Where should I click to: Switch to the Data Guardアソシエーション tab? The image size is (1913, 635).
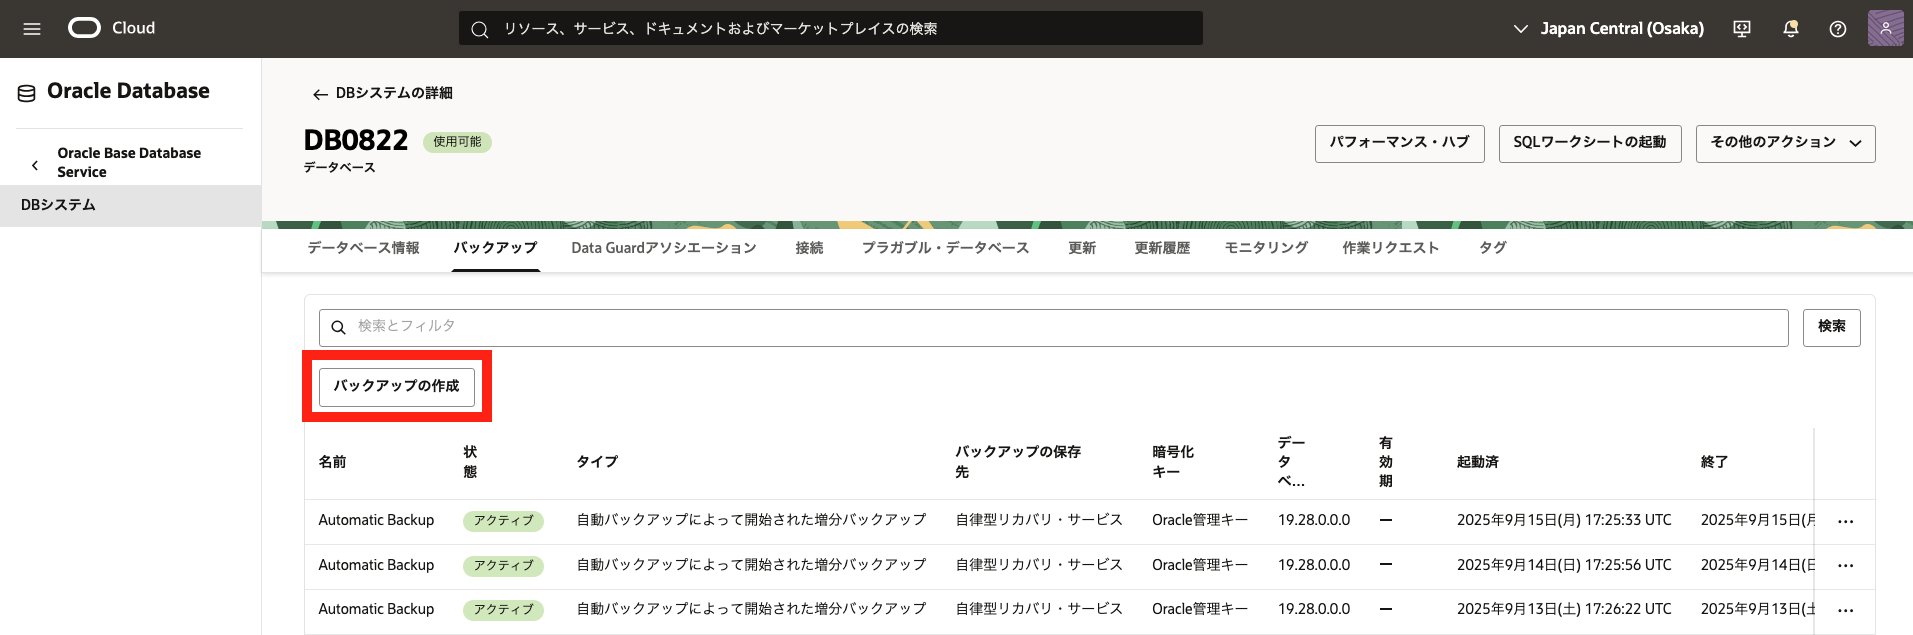pyautogui.click(x=663, y=248)
